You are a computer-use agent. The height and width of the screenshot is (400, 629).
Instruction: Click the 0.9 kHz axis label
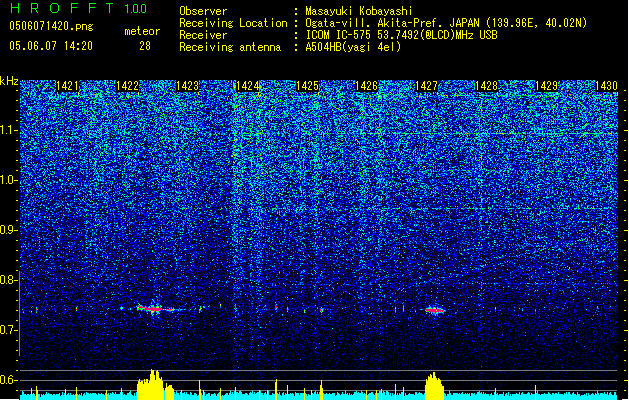[8, 230]
